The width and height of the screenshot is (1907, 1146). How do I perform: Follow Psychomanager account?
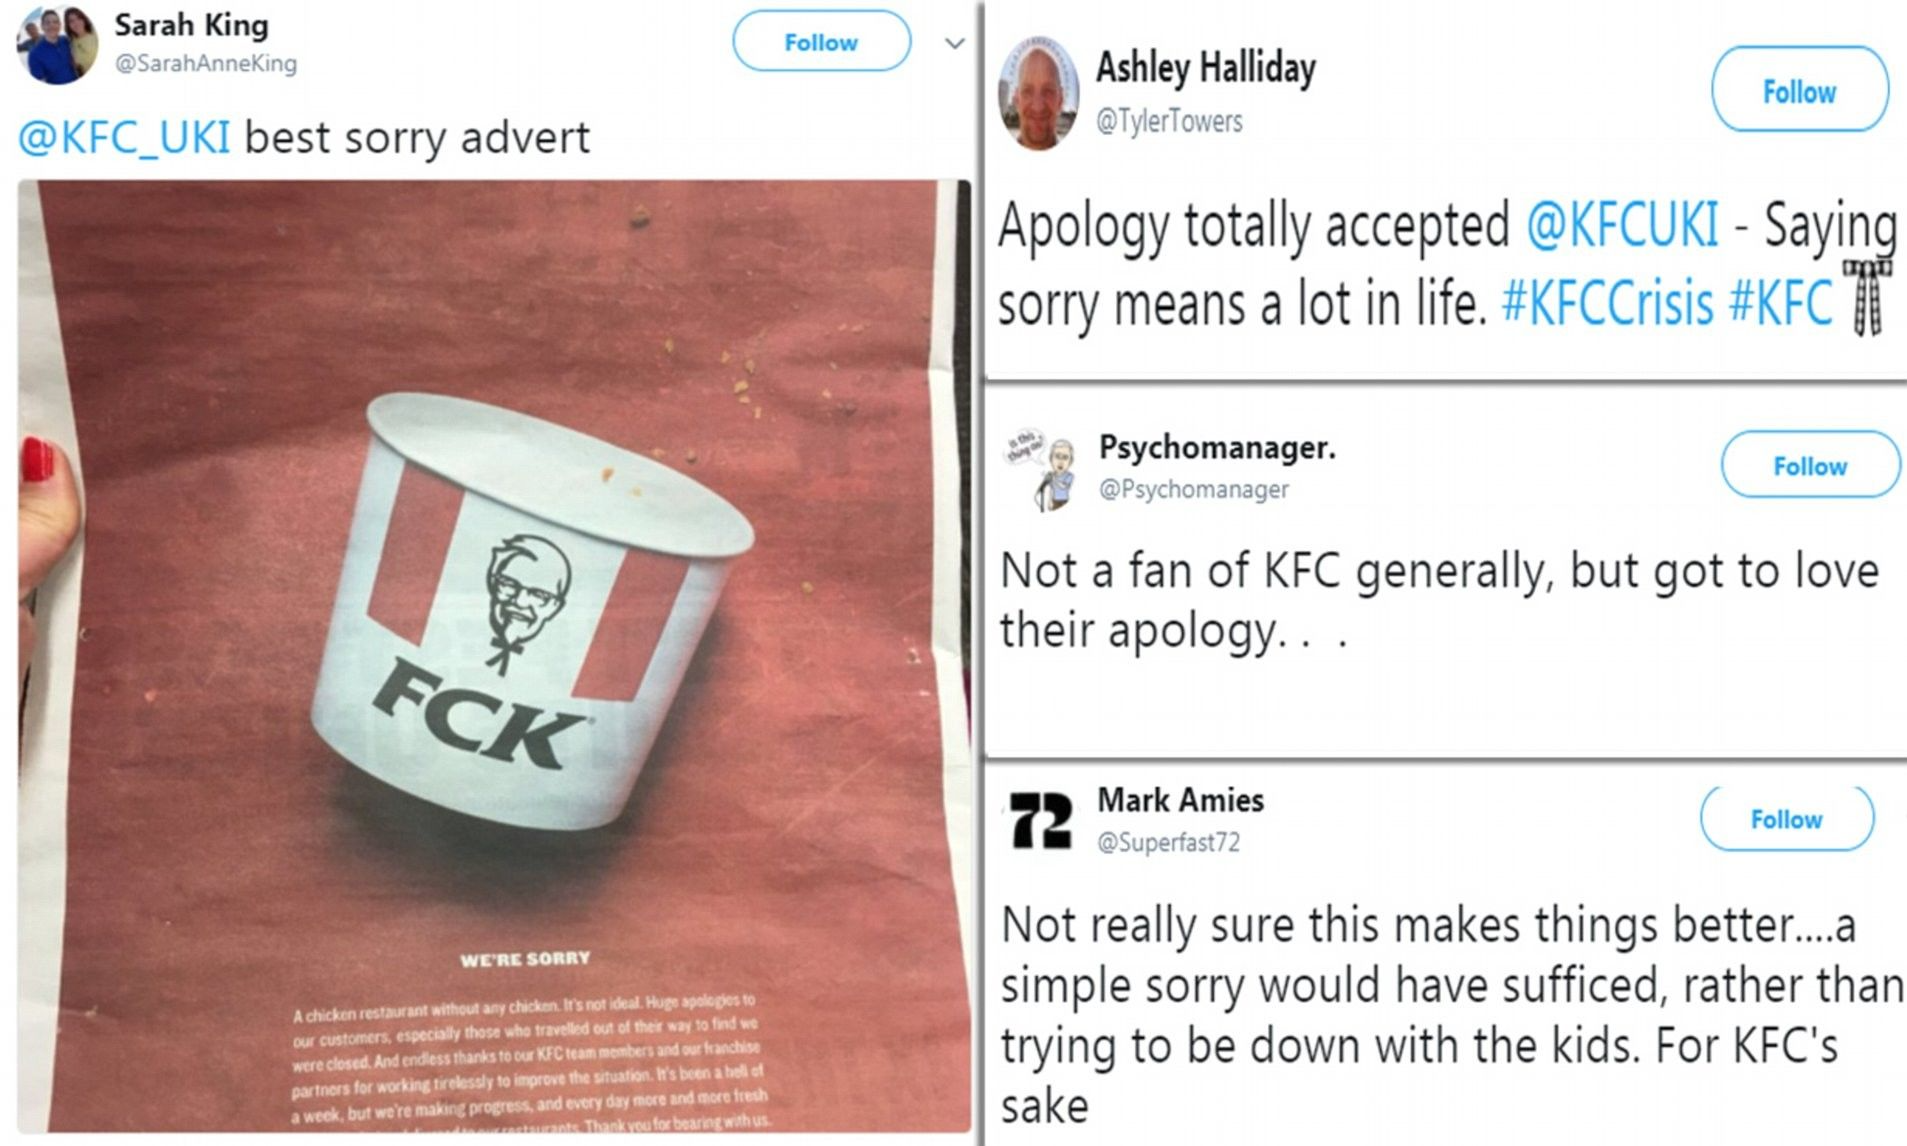coord(1810,466)
